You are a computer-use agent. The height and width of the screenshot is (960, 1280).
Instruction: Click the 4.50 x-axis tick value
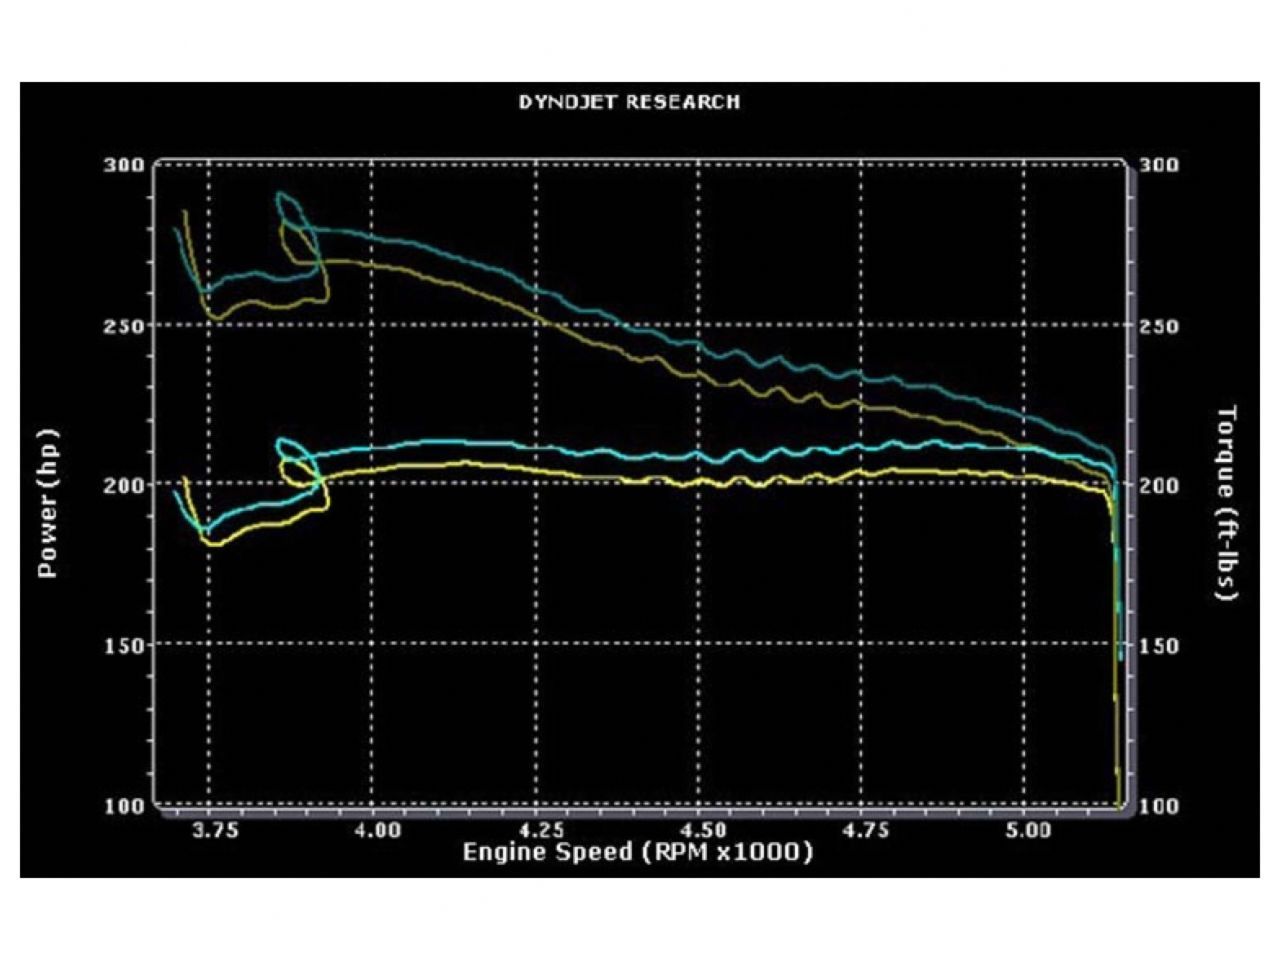point(704,831)
